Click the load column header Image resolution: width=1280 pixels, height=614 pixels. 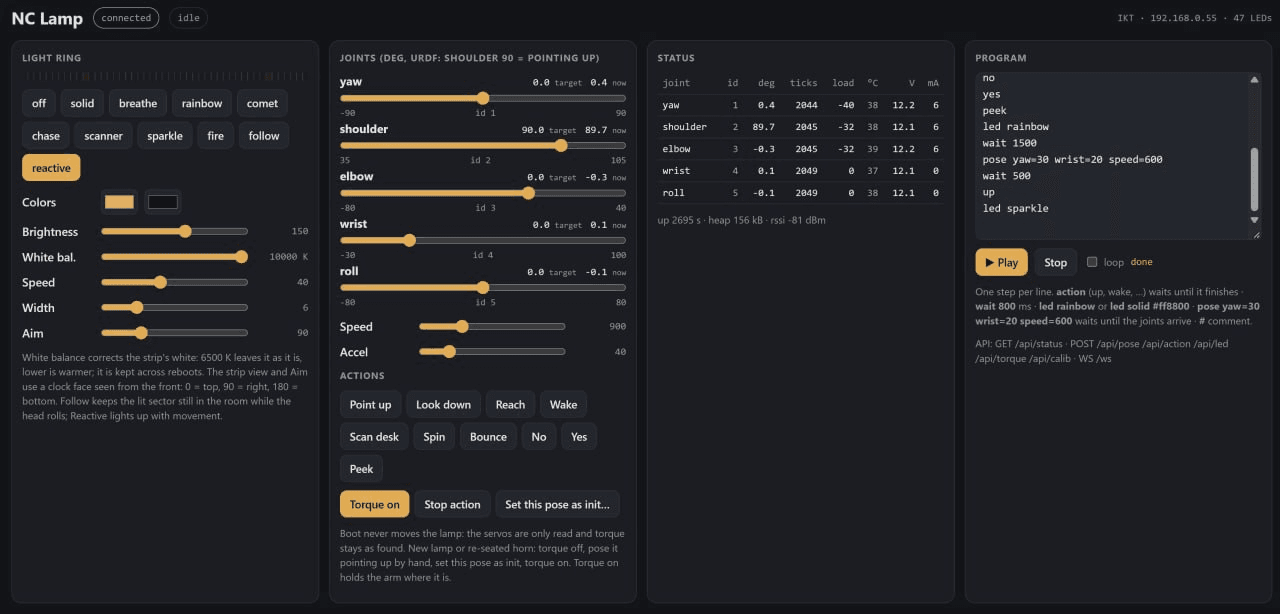pos(843,83)
